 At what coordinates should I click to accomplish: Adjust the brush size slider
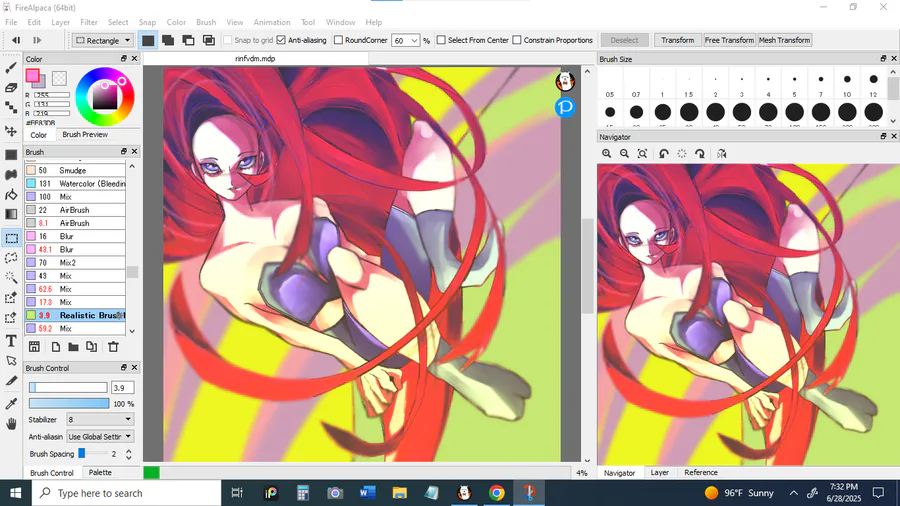click(69, 388)
